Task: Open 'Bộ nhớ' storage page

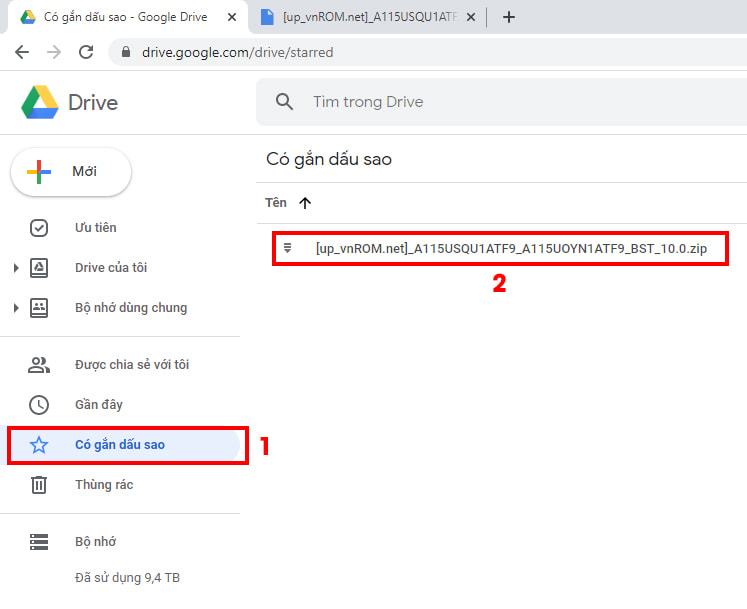Action: 95,542
